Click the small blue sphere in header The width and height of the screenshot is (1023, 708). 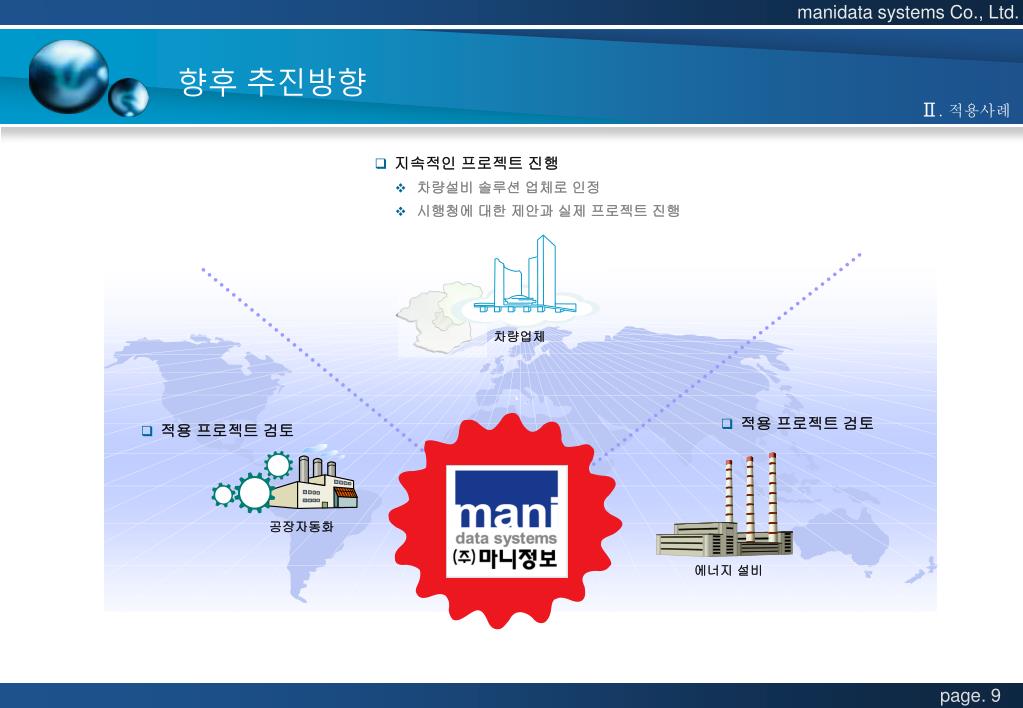pyautogui.click(x=129, y=97)
